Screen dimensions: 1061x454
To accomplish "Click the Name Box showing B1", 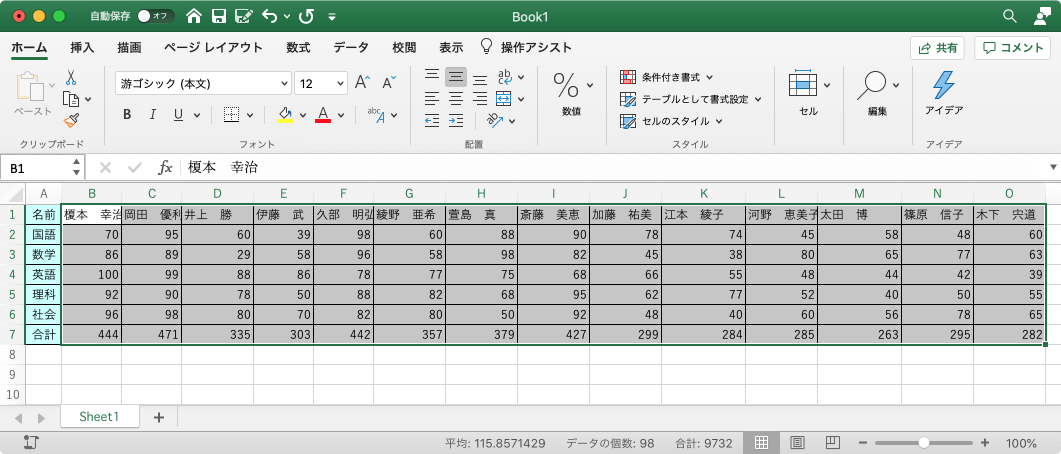I will tap(36, 168).
